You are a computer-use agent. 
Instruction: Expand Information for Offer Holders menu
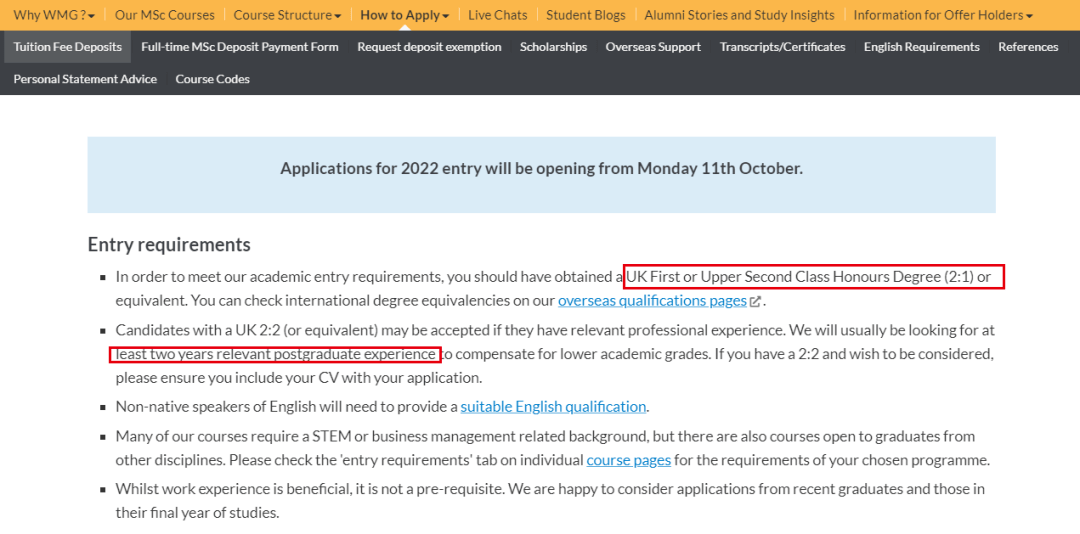click(x=943, y=15)
